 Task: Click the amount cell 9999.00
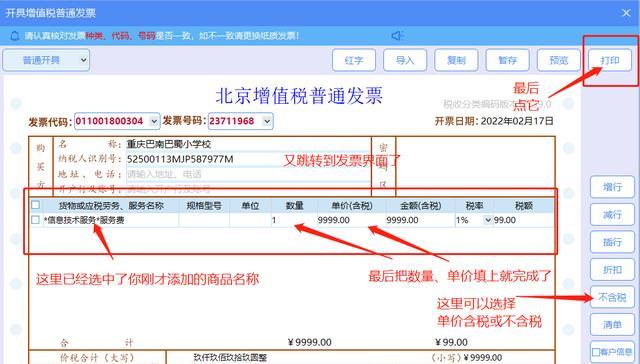pos(420,220)
